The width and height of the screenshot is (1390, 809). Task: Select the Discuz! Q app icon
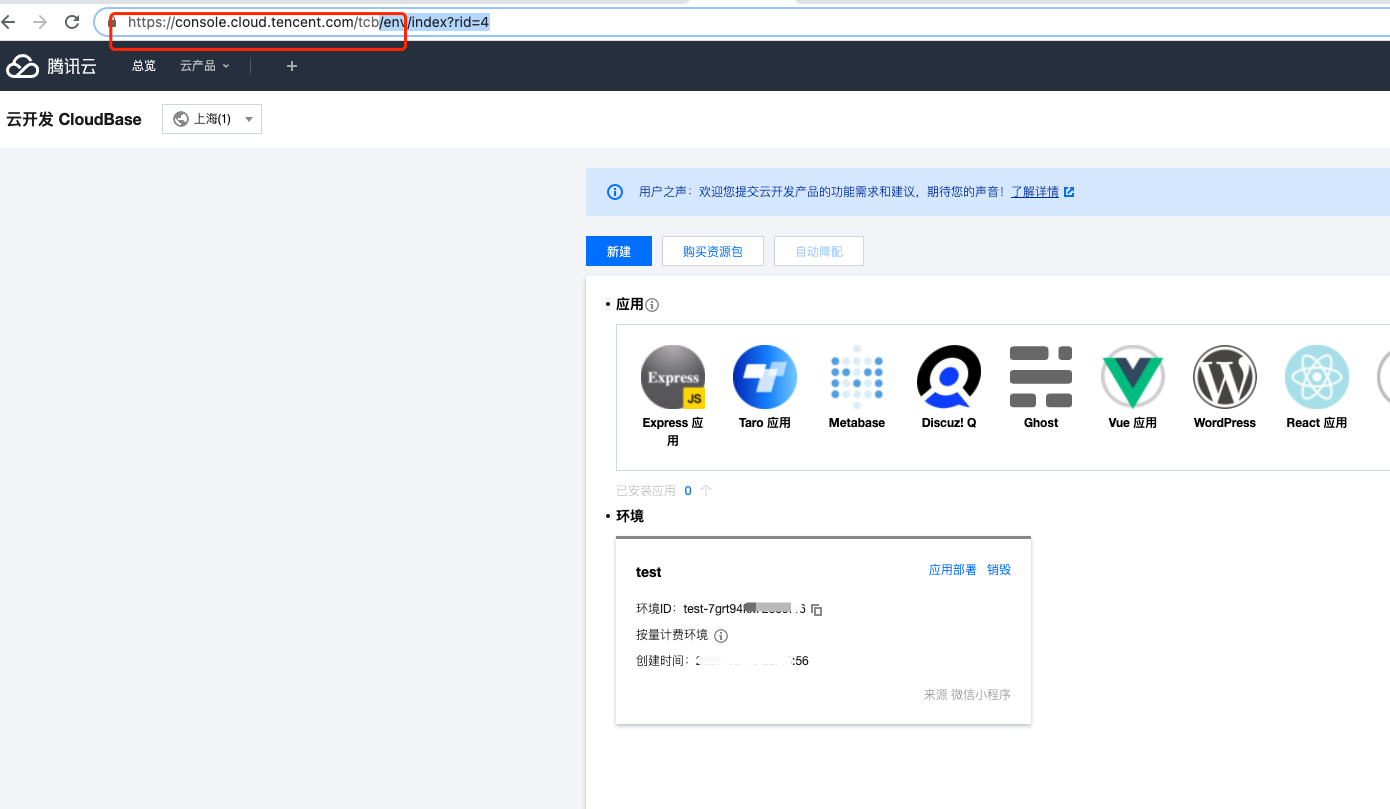click(x=949, y=377)
